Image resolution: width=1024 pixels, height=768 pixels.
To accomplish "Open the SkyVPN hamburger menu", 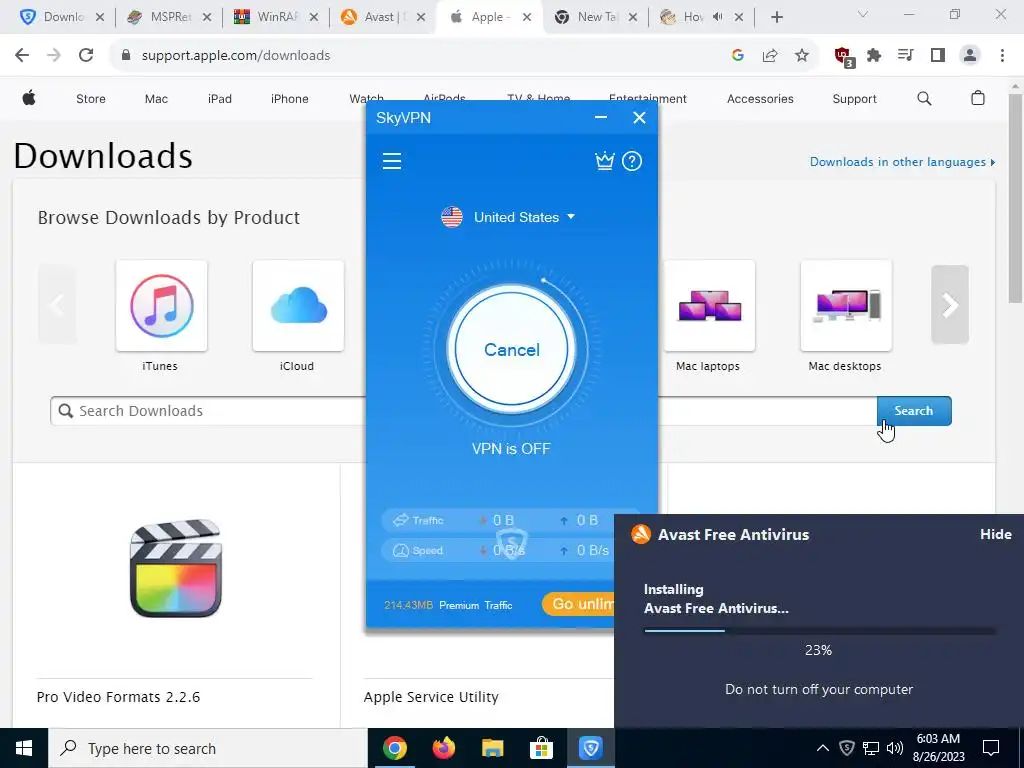I will [392, 161].
